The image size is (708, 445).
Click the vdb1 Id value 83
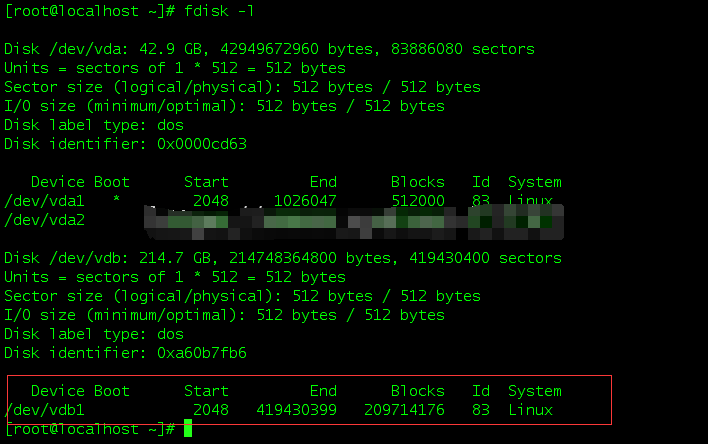click(481, 410)
